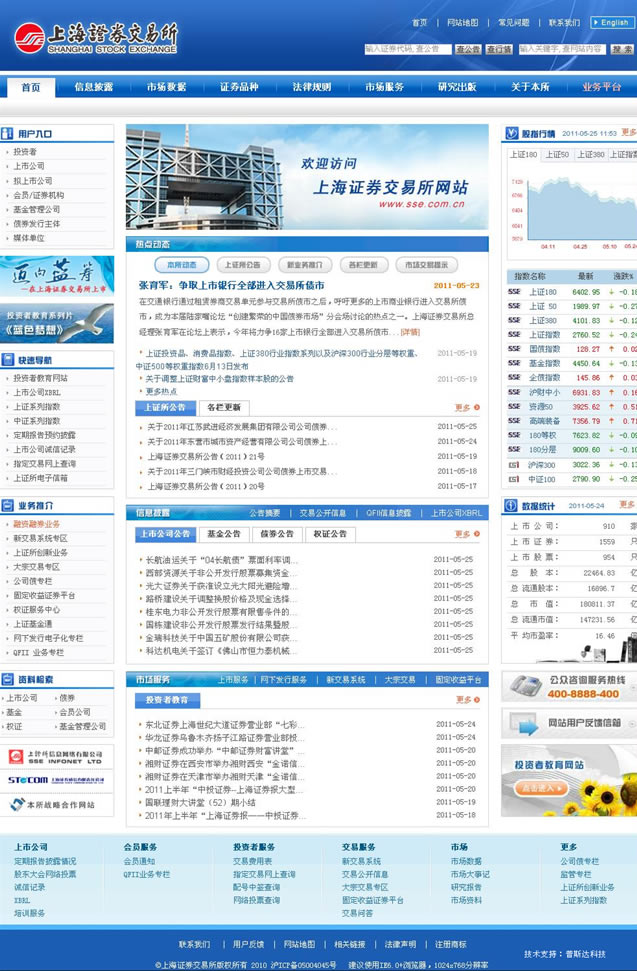
Task: Click the 搜索 site search button
Action: pyautogui.click(x=622, y=49)
